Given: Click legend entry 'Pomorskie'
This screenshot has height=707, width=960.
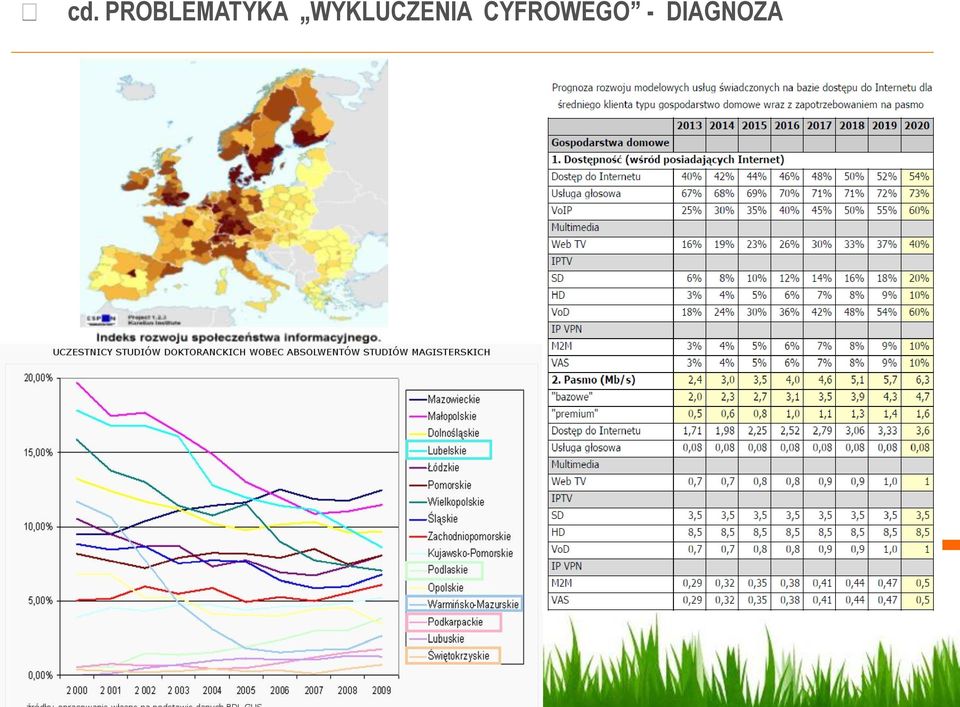Looking at the screenshot, I should coord(449,485).
